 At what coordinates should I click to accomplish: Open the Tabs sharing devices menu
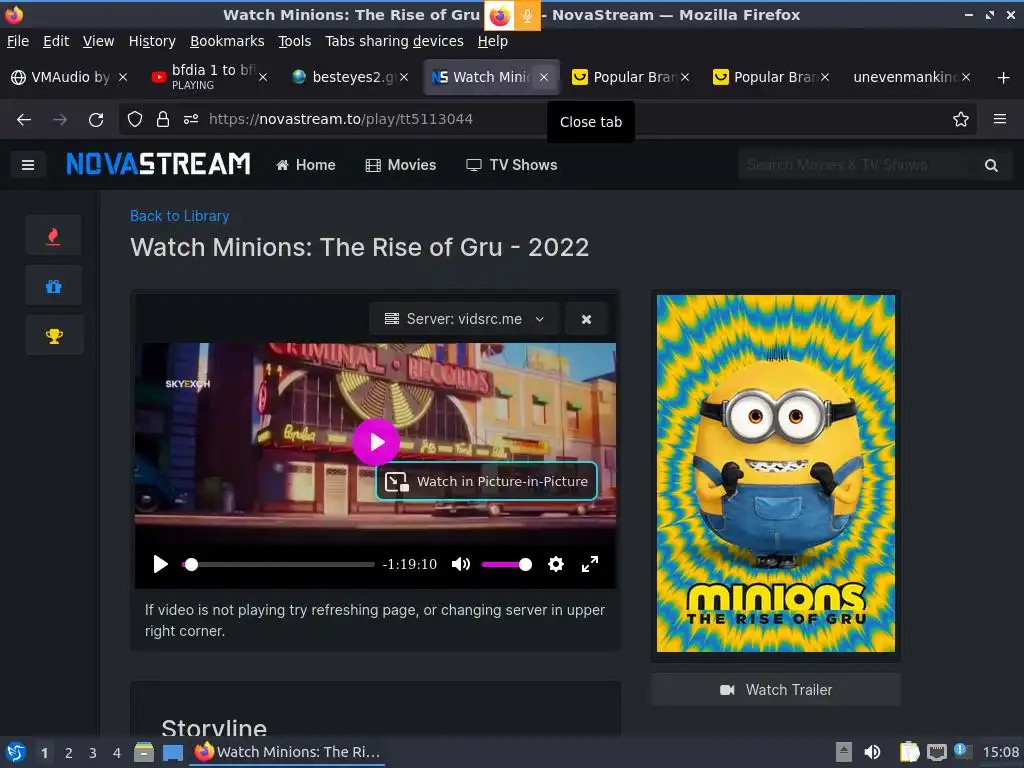pos(394,41)
